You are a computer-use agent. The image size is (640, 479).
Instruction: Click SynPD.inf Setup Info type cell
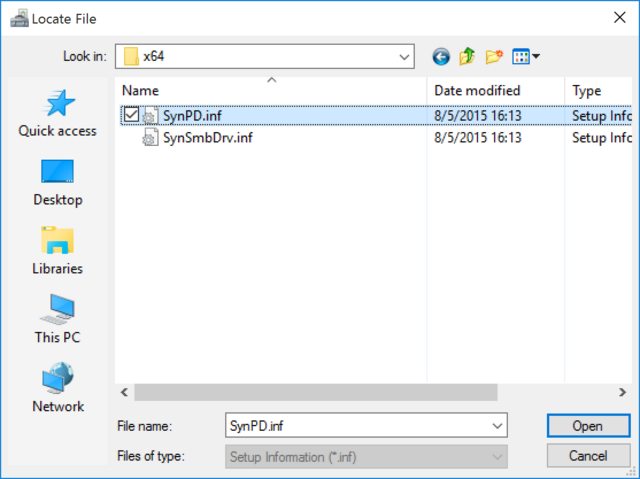pos(602,115)
